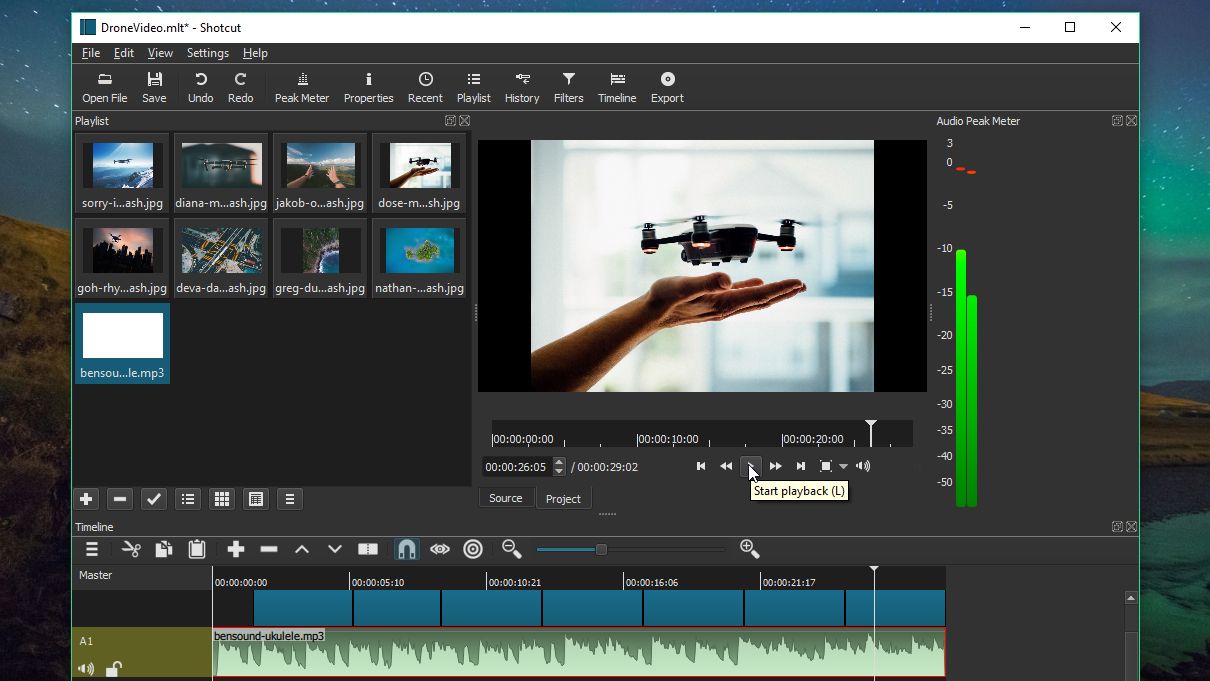Open the Filters panel
1210x681 pixels.
[568, 86]
